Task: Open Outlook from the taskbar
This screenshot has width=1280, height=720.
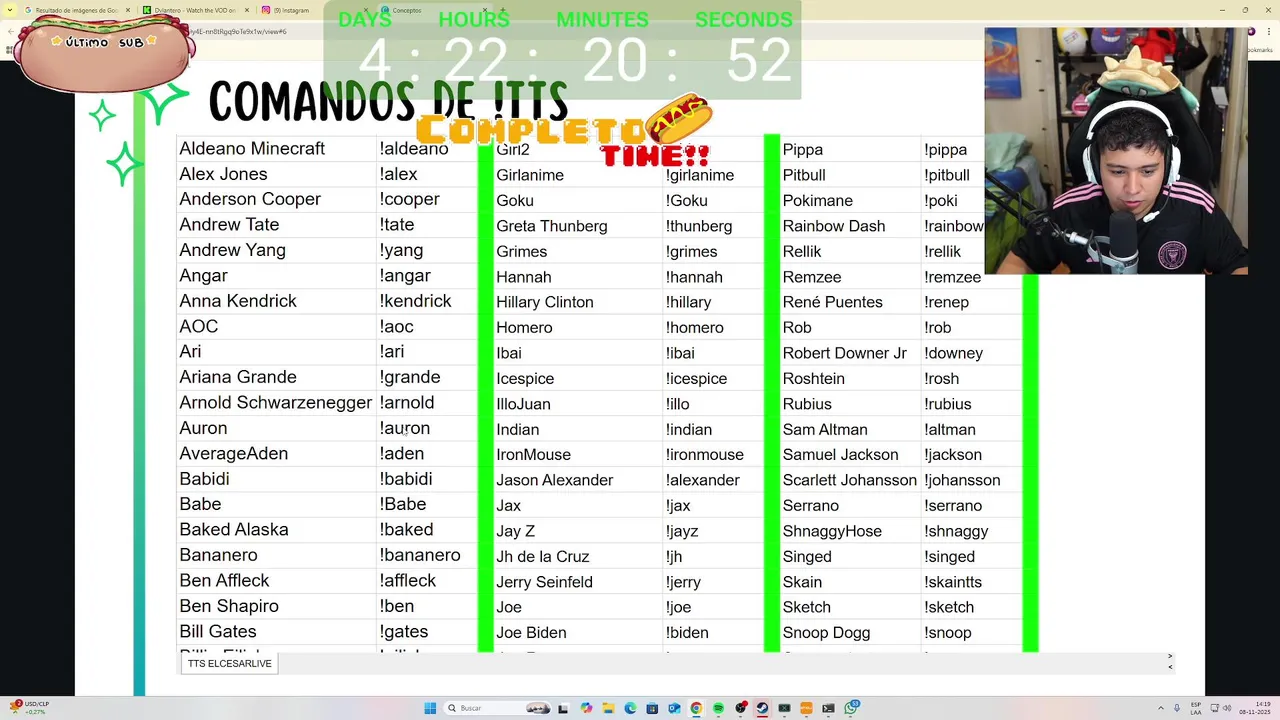Action: (674, 708)
